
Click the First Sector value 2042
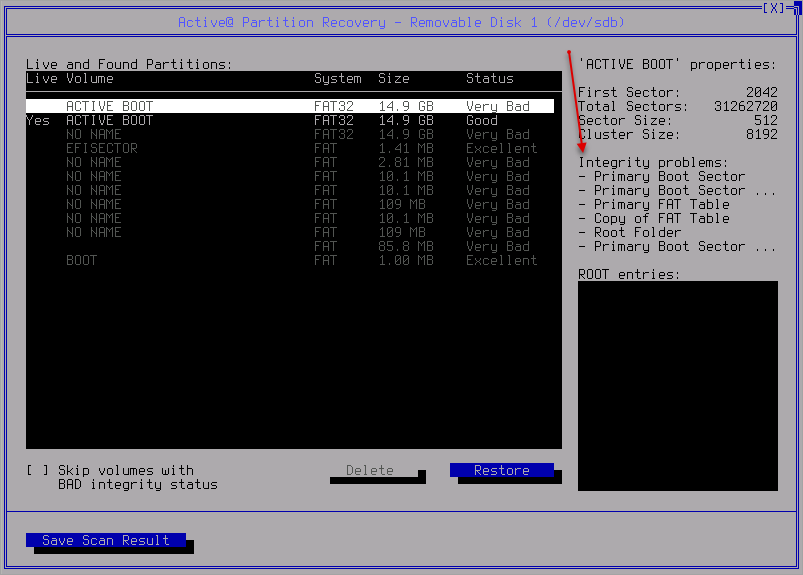click(x=762, y=92)
